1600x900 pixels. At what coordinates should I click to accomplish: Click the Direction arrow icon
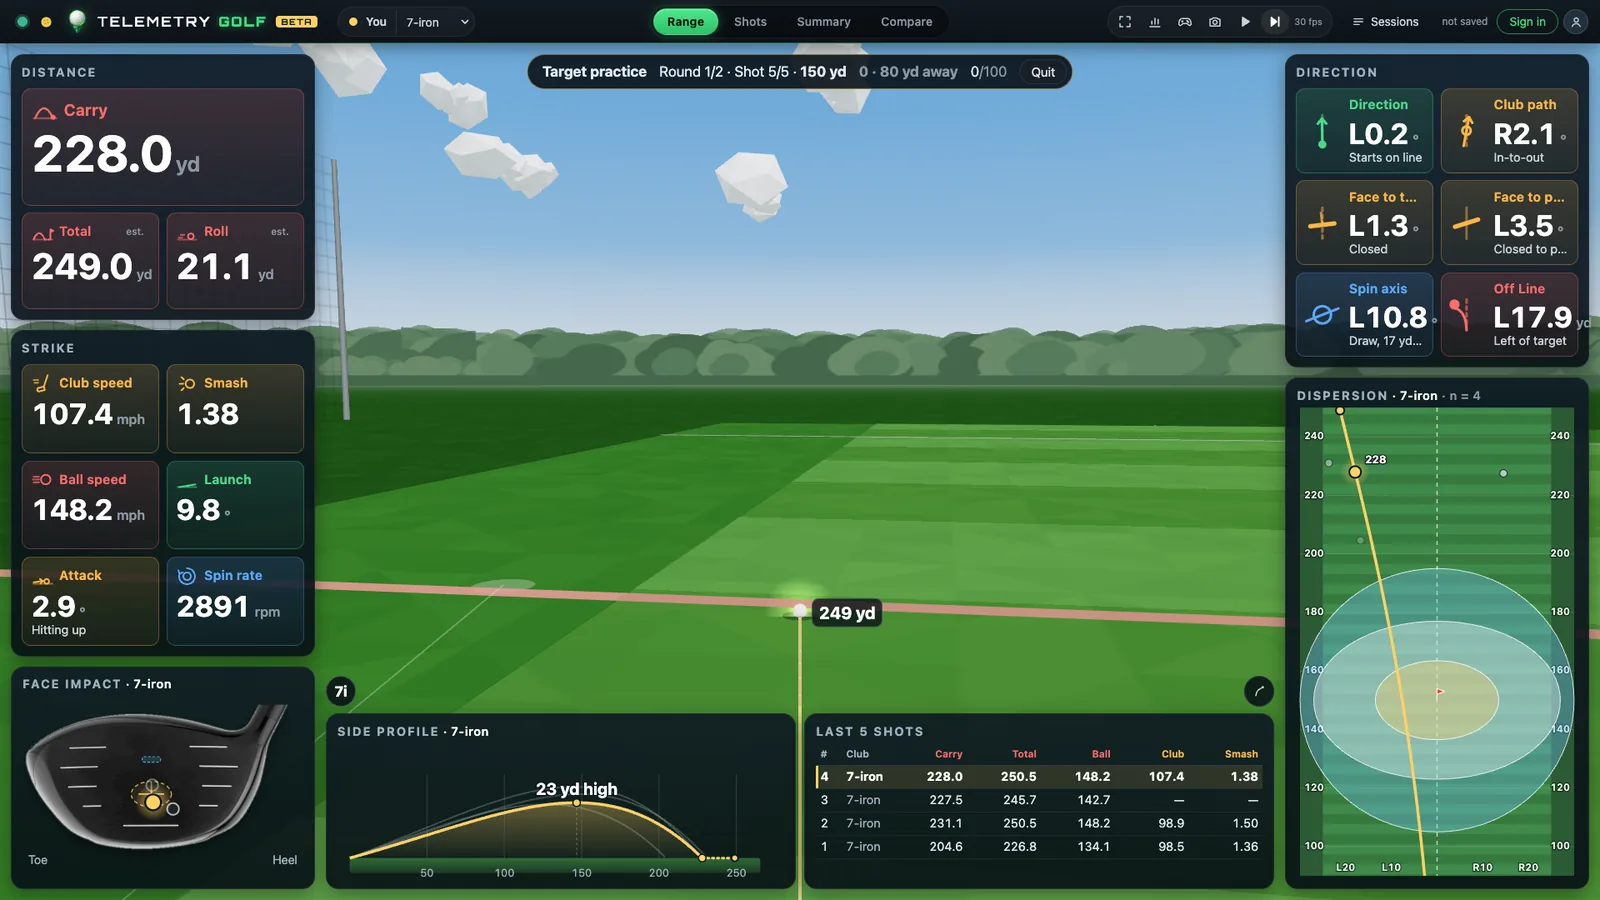pos(1322,132)
